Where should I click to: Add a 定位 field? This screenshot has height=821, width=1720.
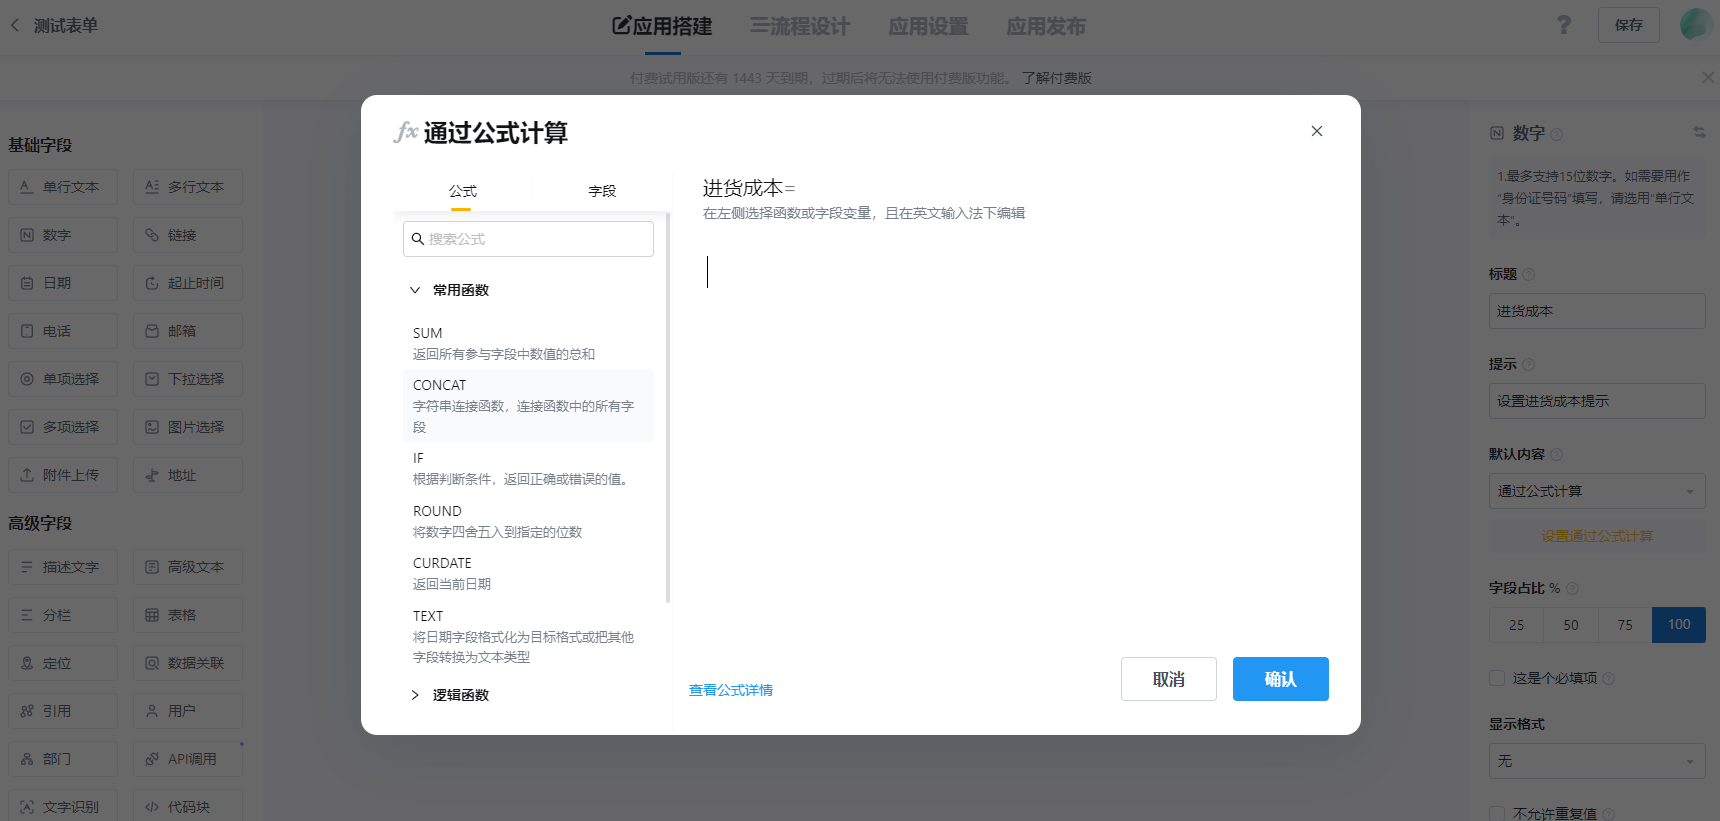pyautogui.click(x=63, y=663)
